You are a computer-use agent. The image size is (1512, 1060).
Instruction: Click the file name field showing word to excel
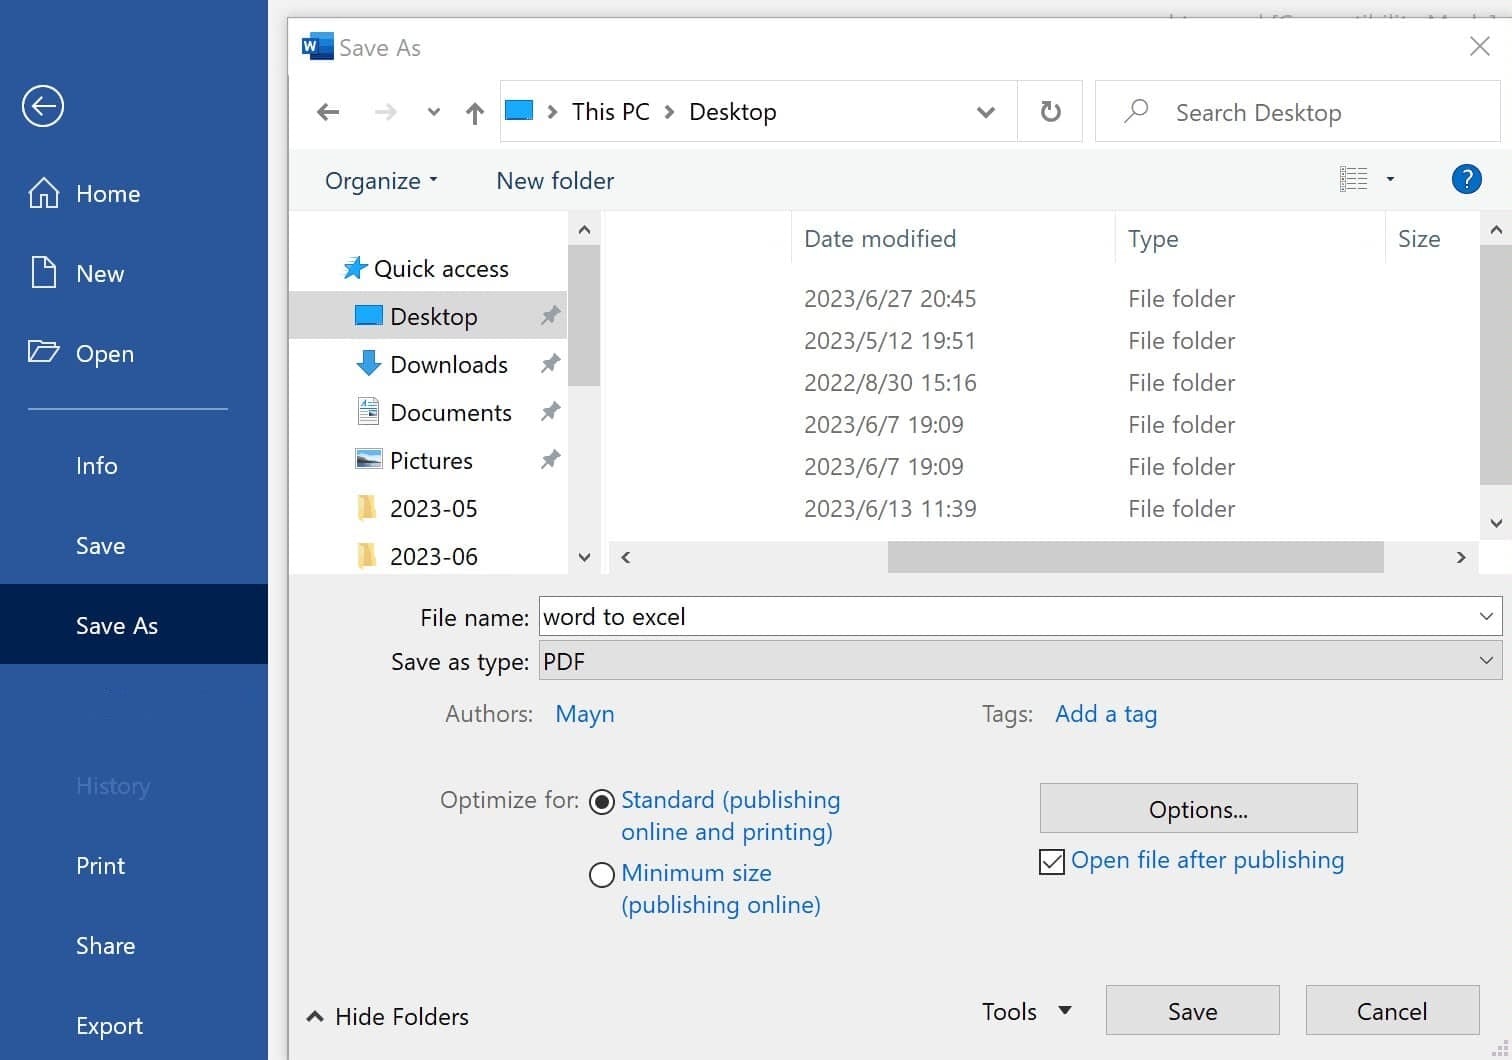1000,616
